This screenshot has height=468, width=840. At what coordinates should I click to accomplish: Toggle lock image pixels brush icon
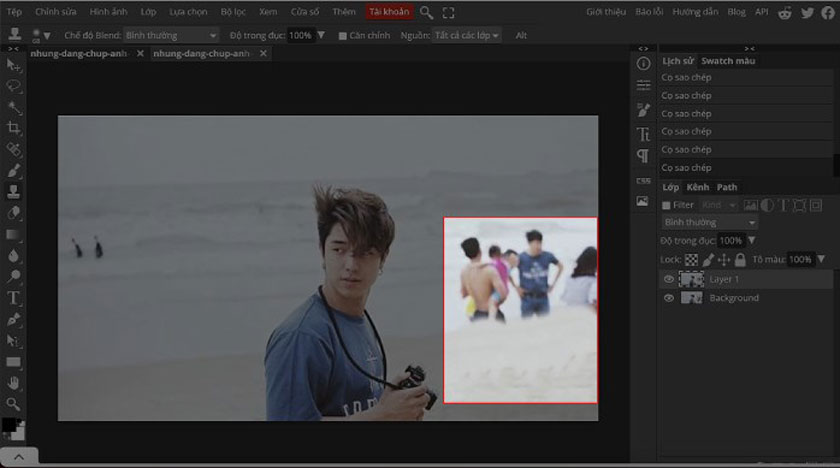coord(708,260)
